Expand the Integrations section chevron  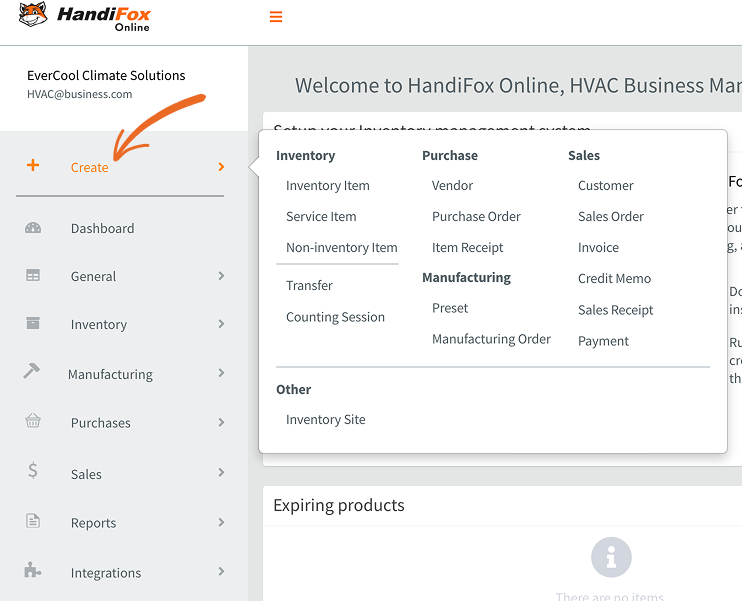(x=221, y=571)
